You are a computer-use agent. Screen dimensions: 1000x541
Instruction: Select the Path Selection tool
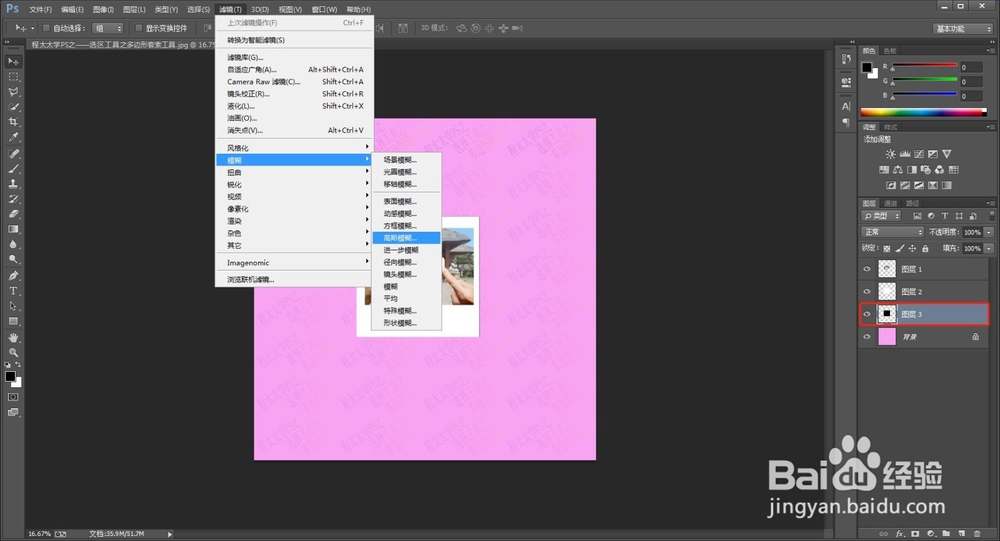click(x=13, y=306)
